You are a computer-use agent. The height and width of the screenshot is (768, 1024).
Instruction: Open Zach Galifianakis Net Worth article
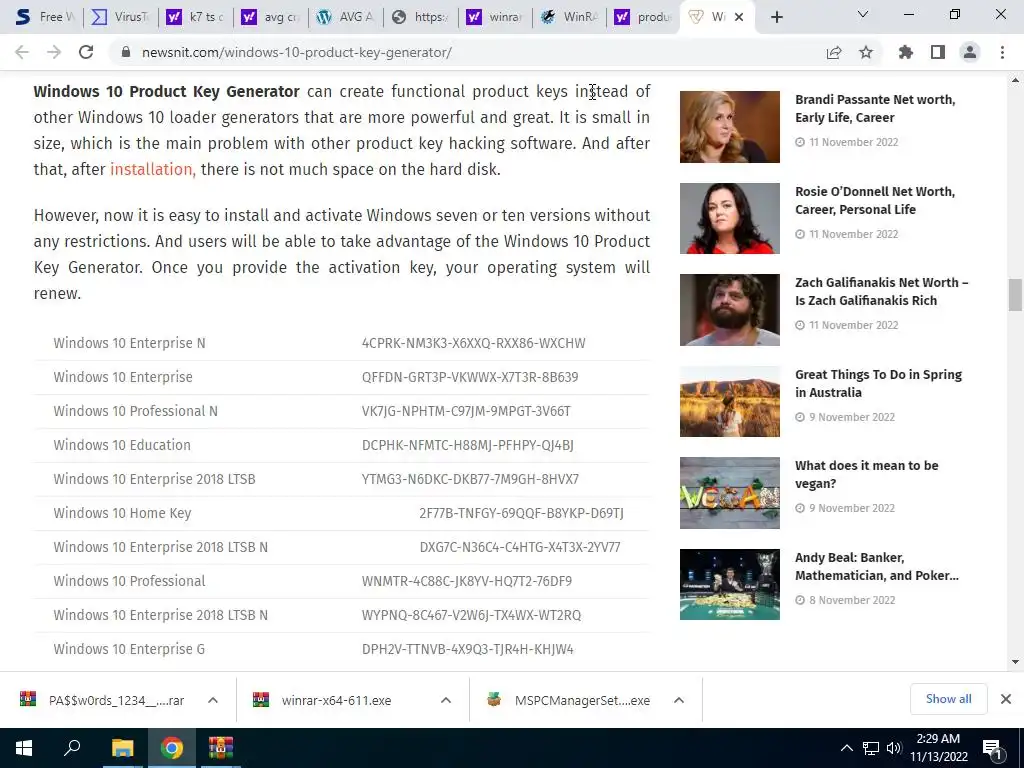[882, 291]
